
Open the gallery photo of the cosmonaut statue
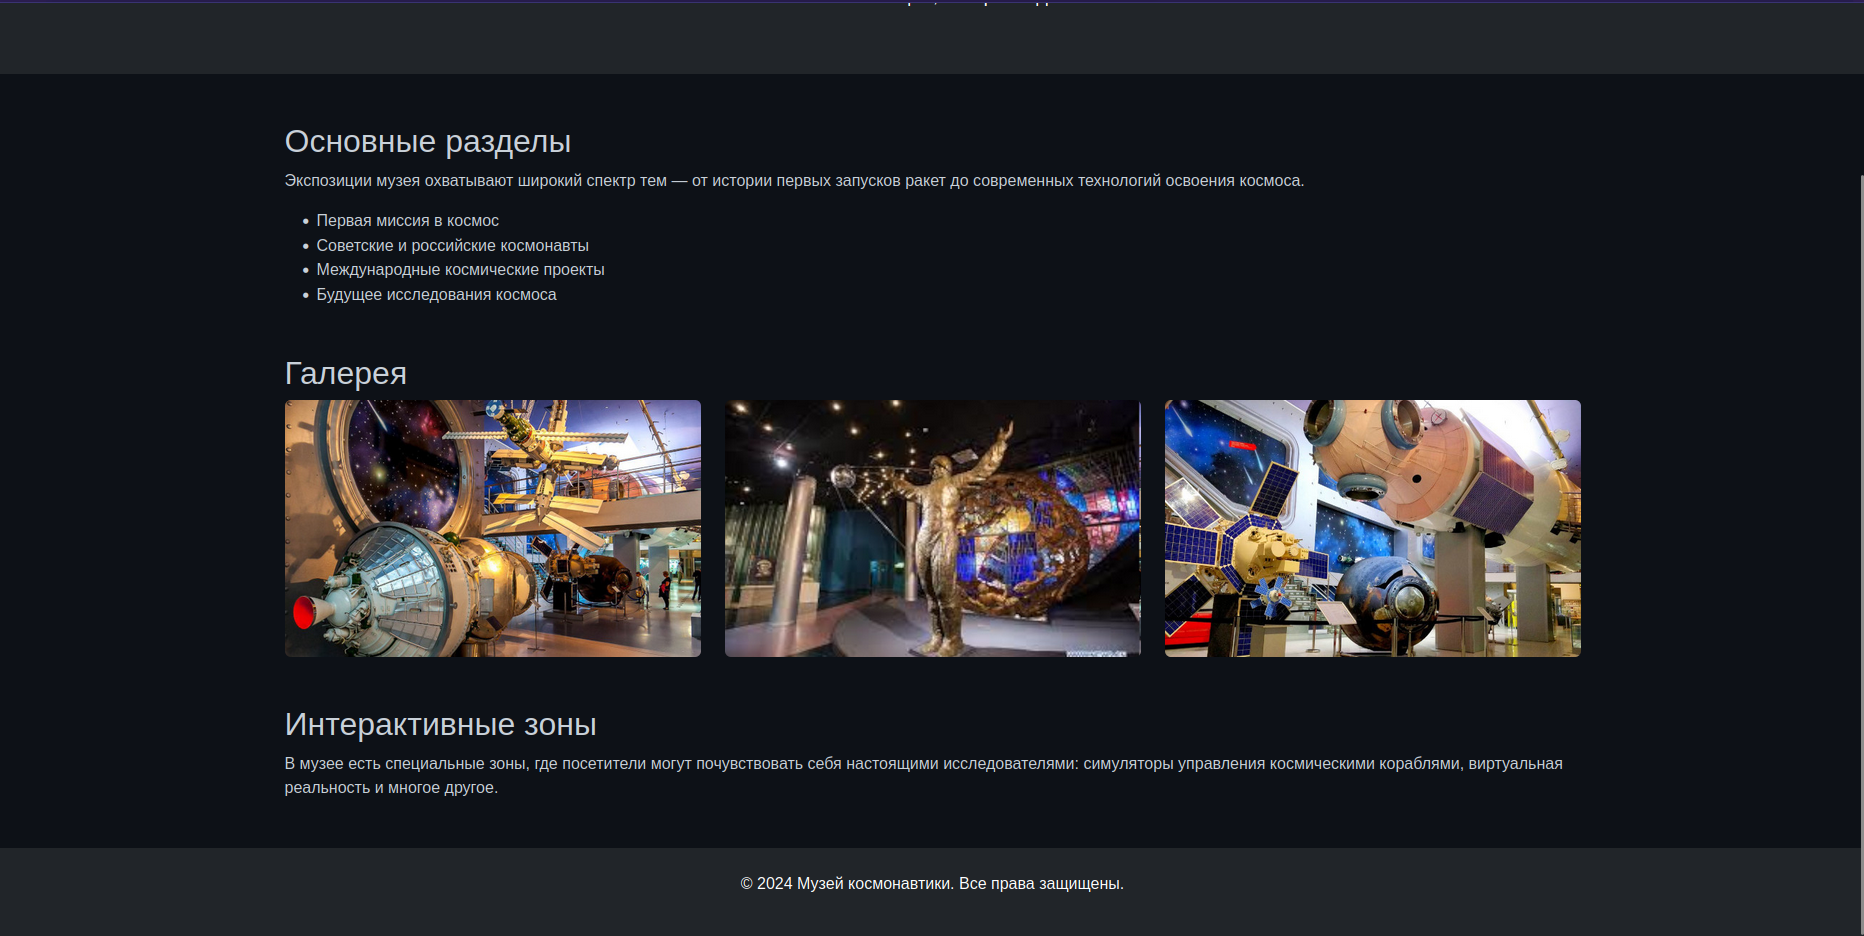(x=932, y=528)
